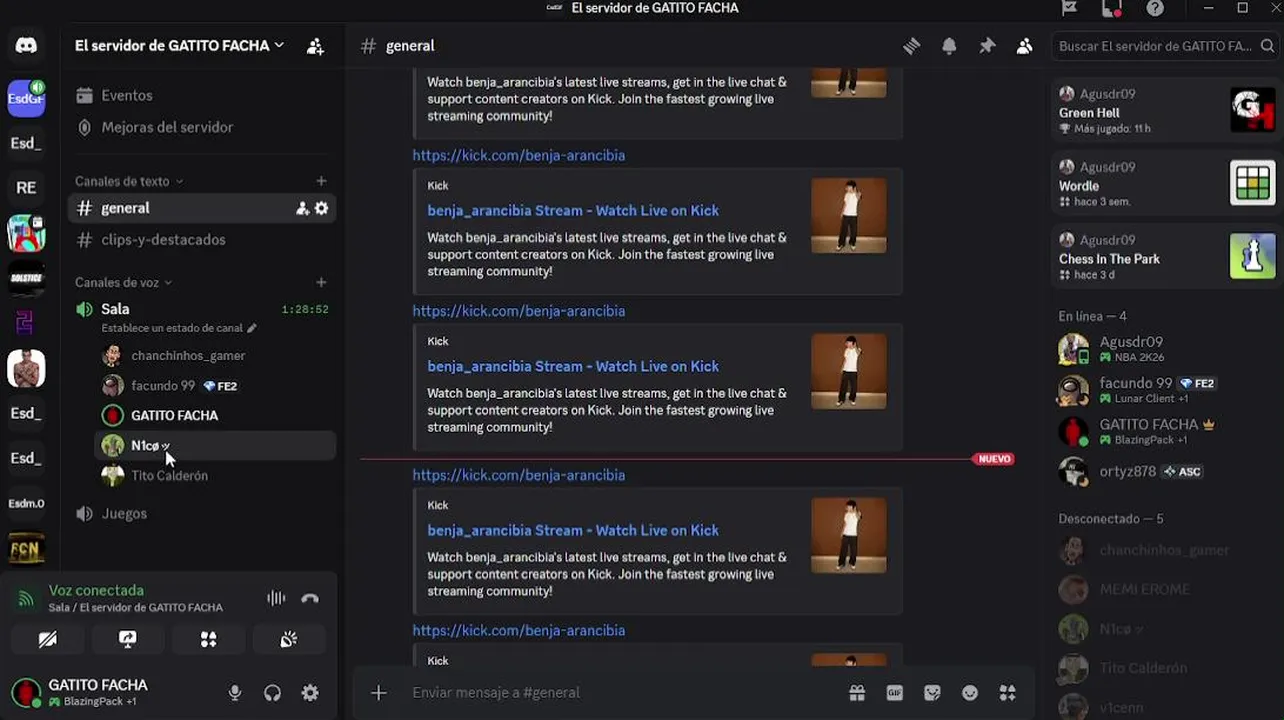Collapse the Canales de texto category
The width and height of the screenshot is (1284, 720).
pos(129,181)
